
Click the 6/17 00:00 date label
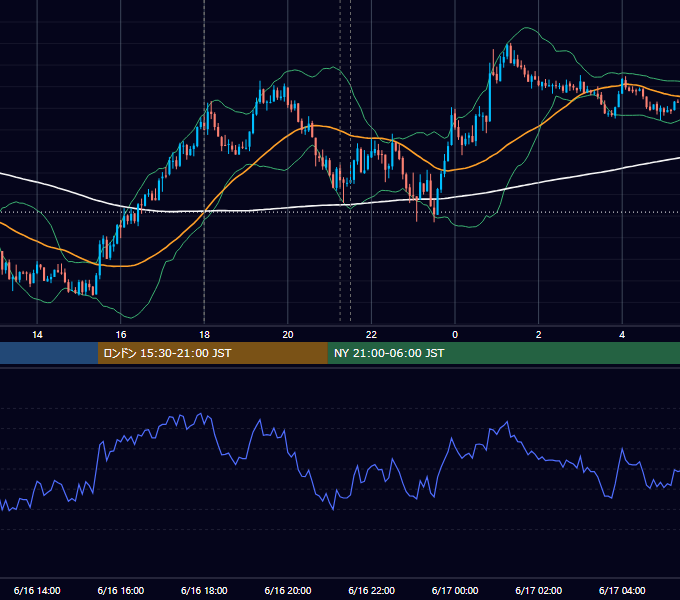click(x=455, y=590)
